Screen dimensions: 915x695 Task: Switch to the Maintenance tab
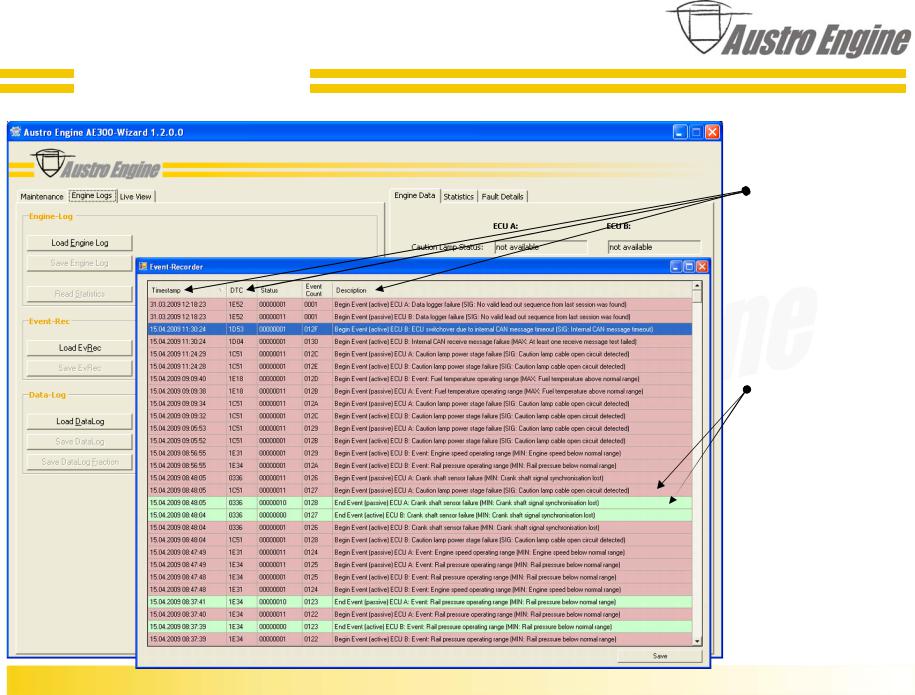41,197
